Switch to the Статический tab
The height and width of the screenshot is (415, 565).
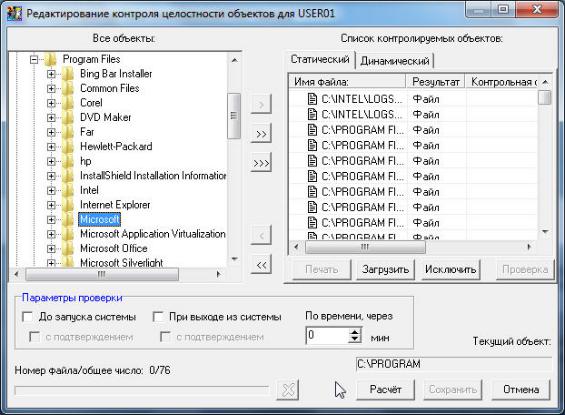pos(320,59)
